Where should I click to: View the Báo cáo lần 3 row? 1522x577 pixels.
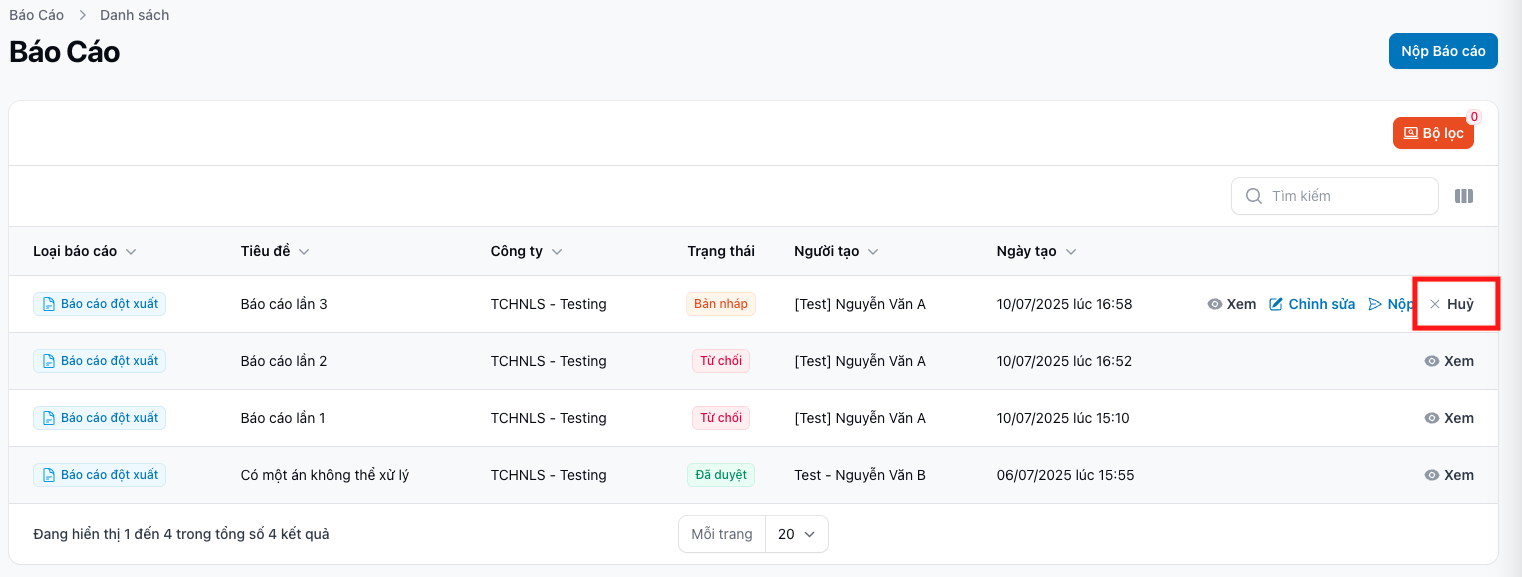(1232, 304)
